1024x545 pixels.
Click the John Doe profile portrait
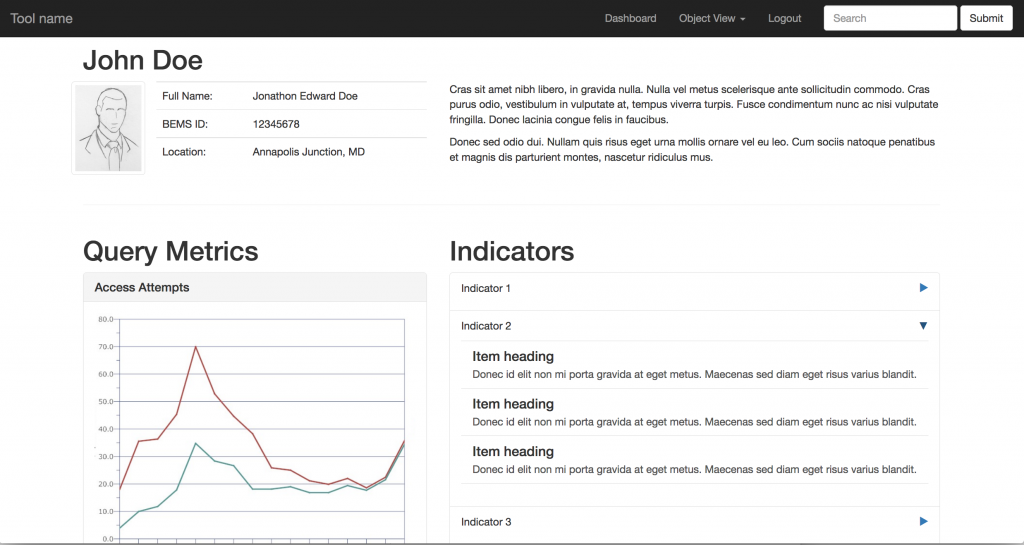click(x=108, y=128)
